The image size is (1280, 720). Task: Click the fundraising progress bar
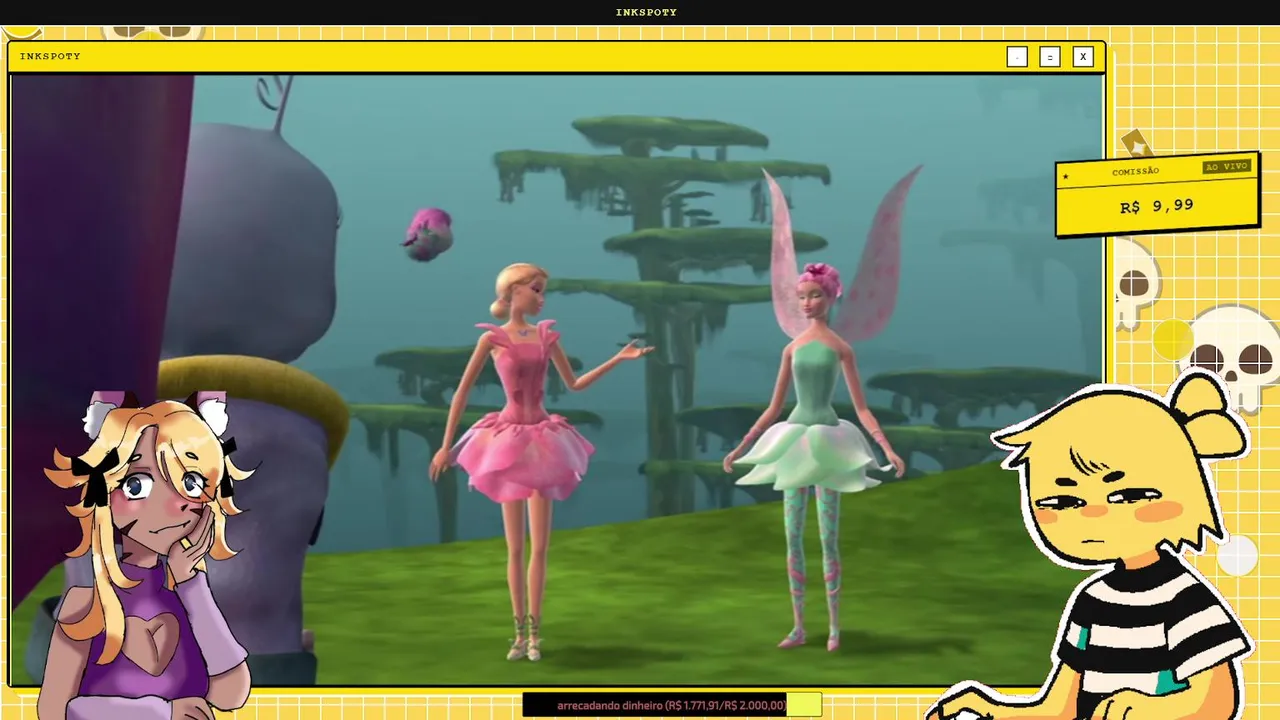(672, 705)
